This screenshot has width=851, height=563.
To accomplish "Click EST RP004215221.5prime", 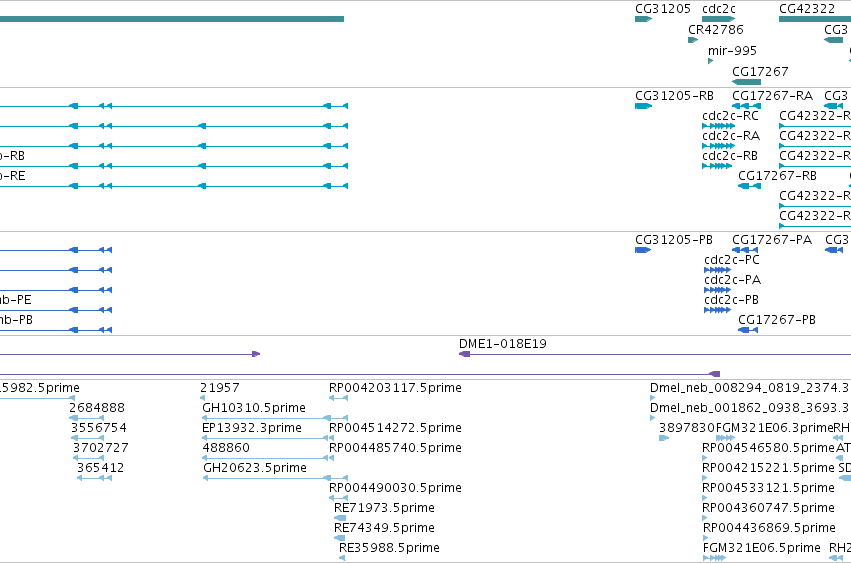I will (x=768, y=468).
